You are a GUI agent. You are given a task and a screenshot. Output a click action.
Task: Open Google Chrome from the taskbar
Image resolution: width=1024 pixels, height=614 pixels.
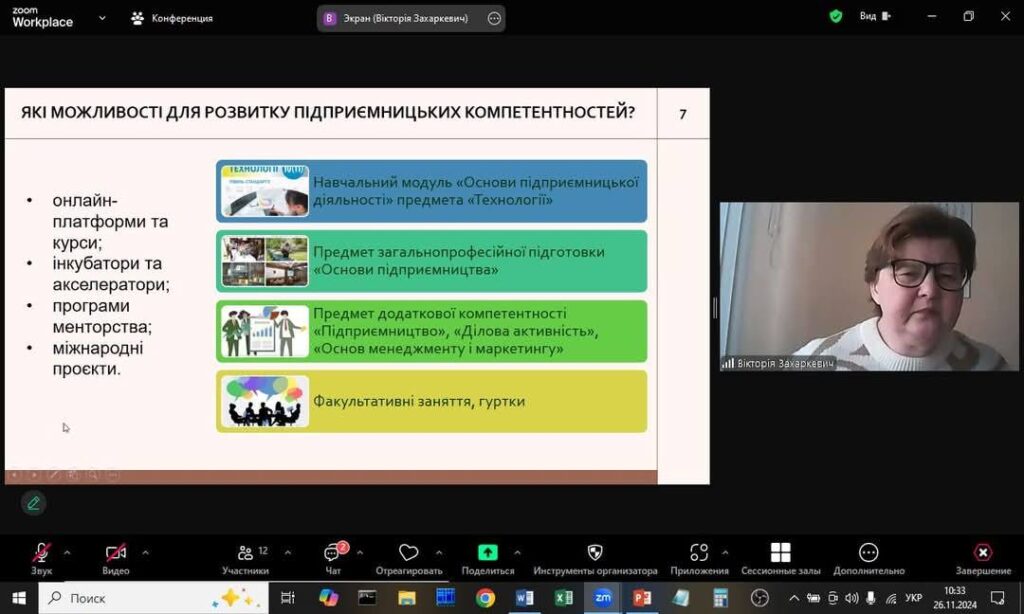point(485,598)
